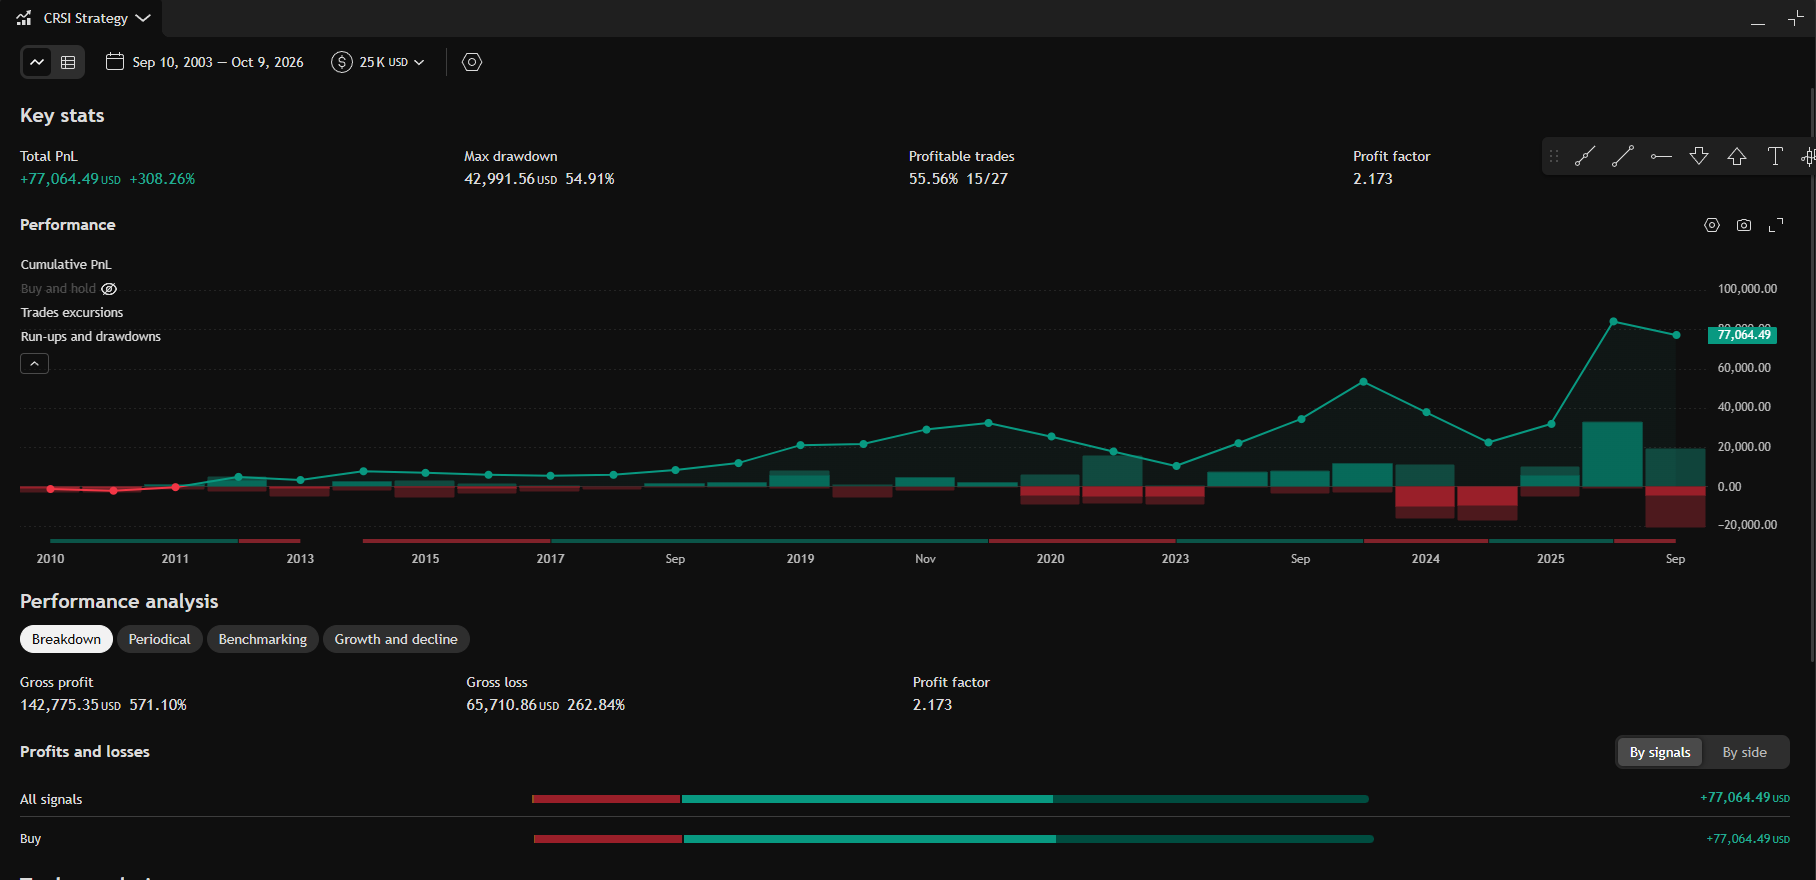1816x880 pixels.
Task: Select the Horizontal Ray drawing tool
Action: (1661, 156)
